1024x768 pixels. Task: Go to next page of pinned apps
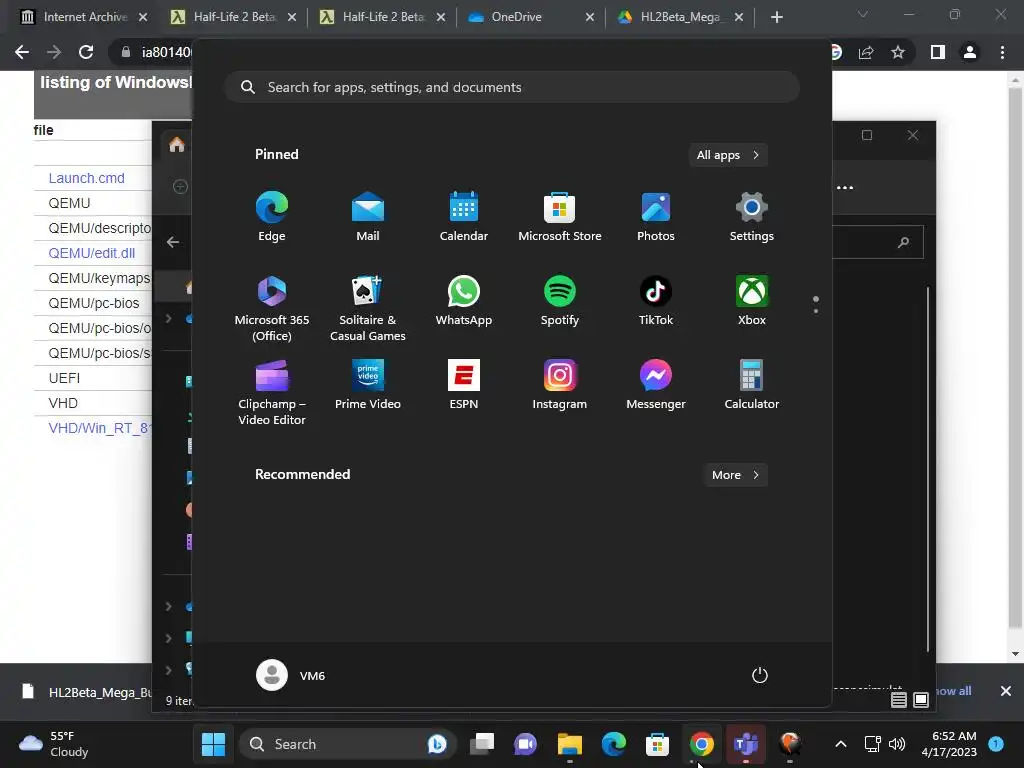pyautogui.click(x=816, y=311)
